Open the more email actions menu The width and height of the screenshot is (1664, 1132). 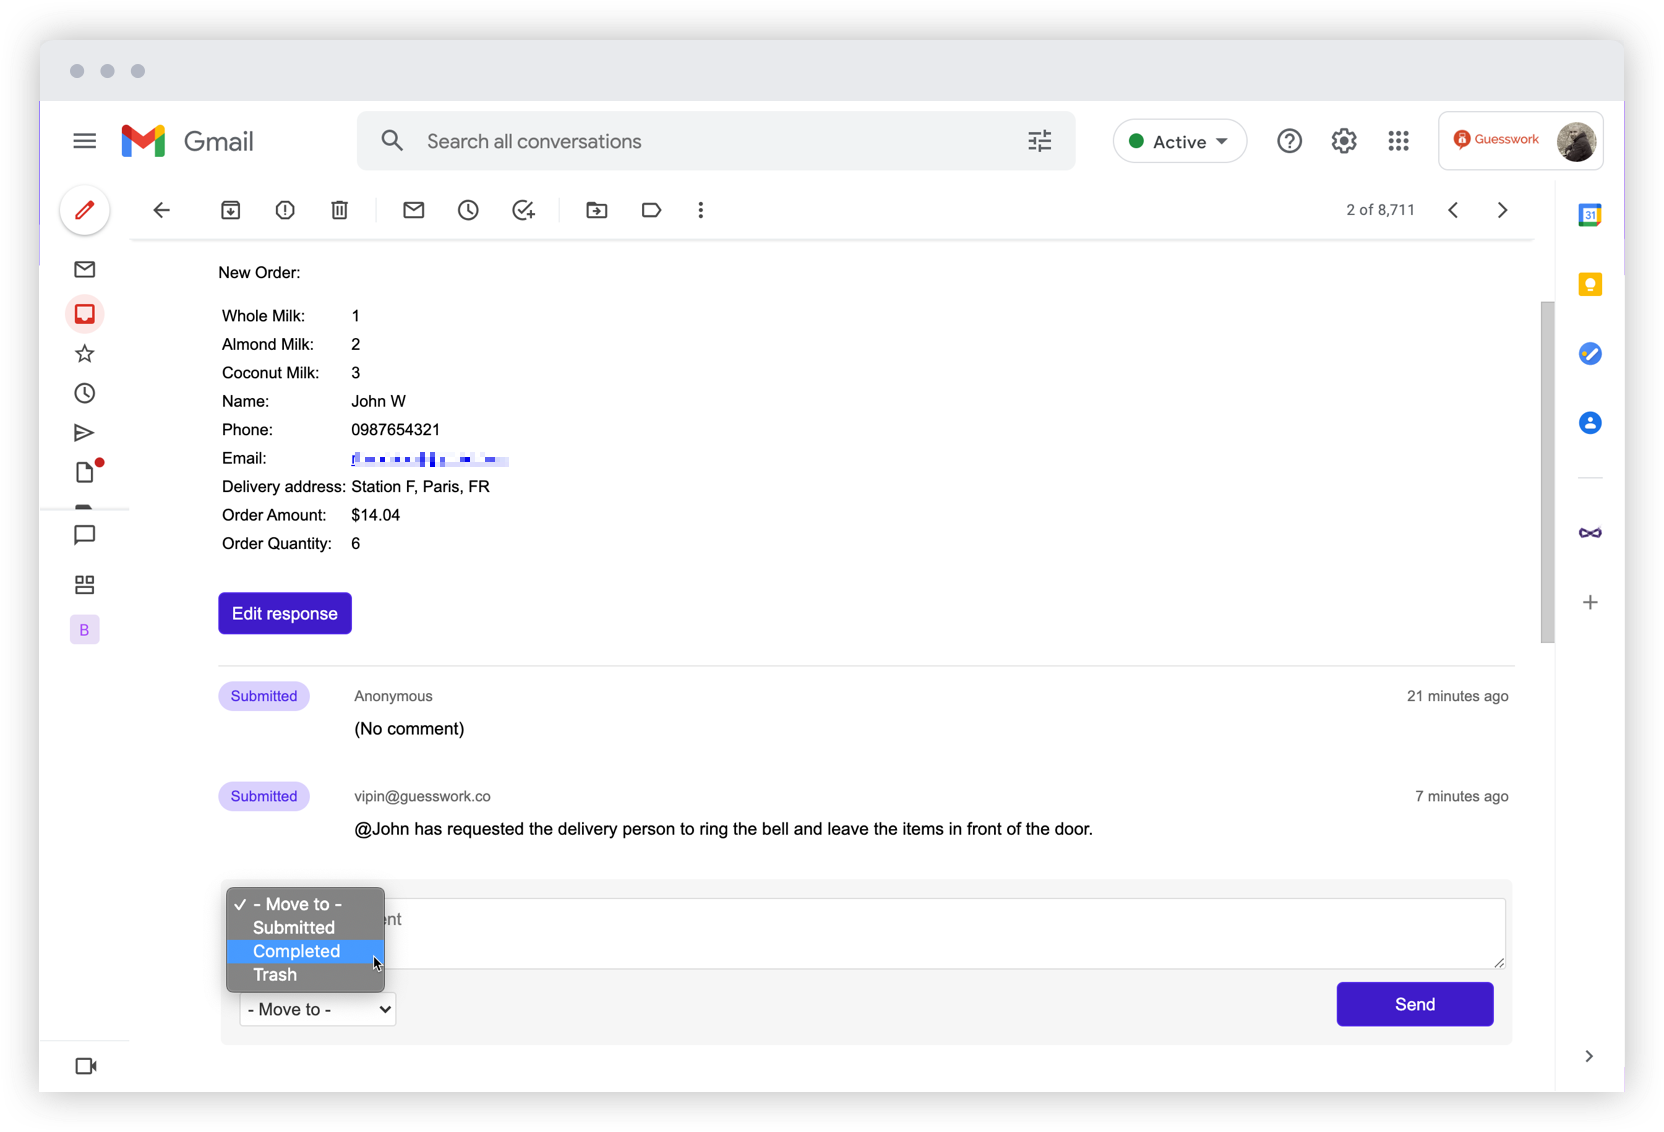[x=700, y=210]
